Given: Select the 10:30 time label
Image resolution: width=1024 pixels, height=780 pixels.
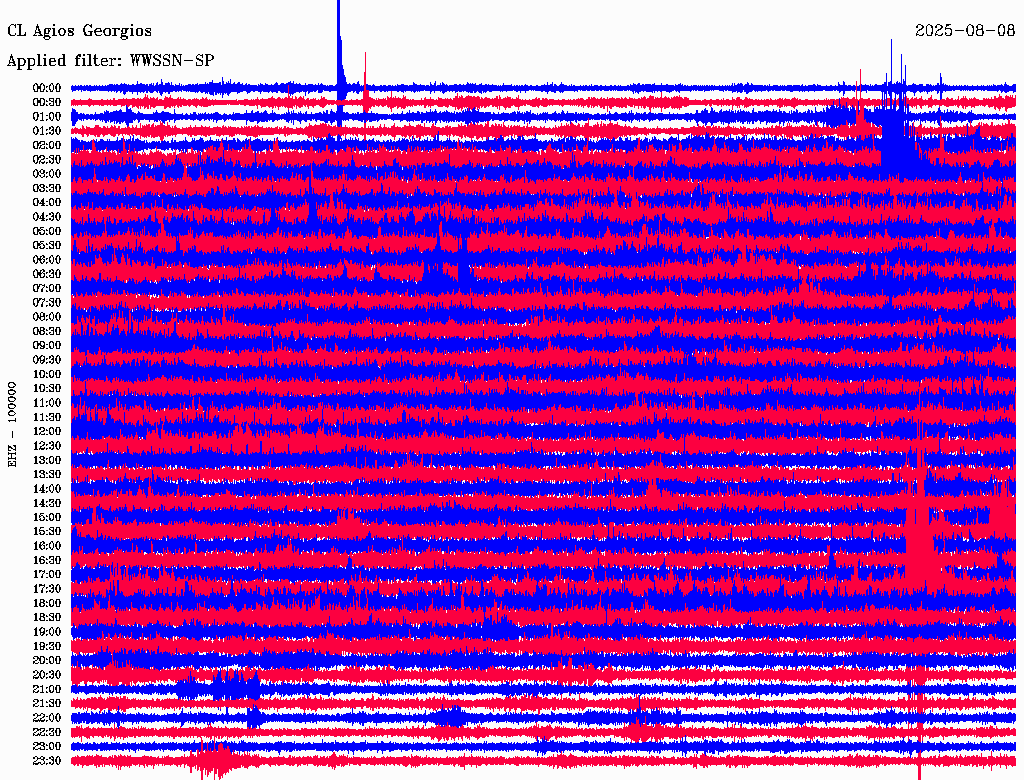Looking at the screenshot, I should (x=47, y=388).
